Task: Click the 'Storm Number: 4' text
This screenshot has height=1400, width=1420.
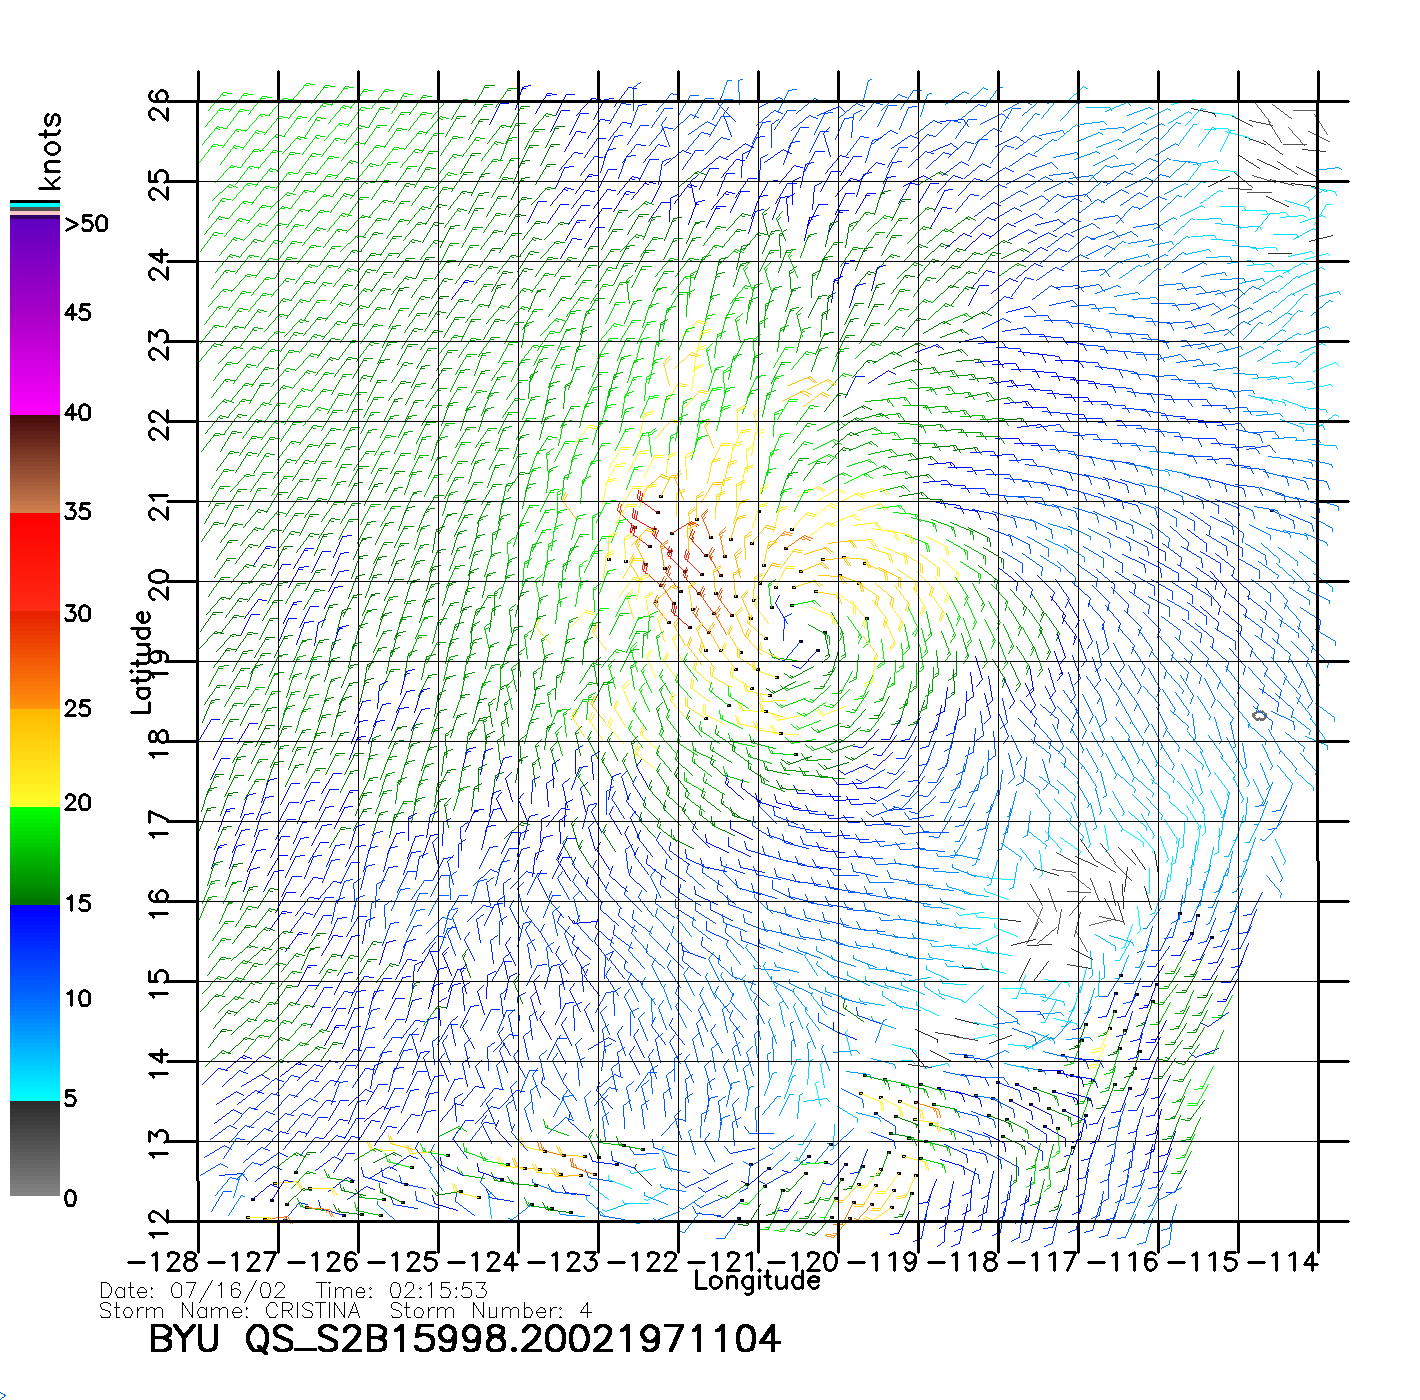Action: coord(490,1310)
